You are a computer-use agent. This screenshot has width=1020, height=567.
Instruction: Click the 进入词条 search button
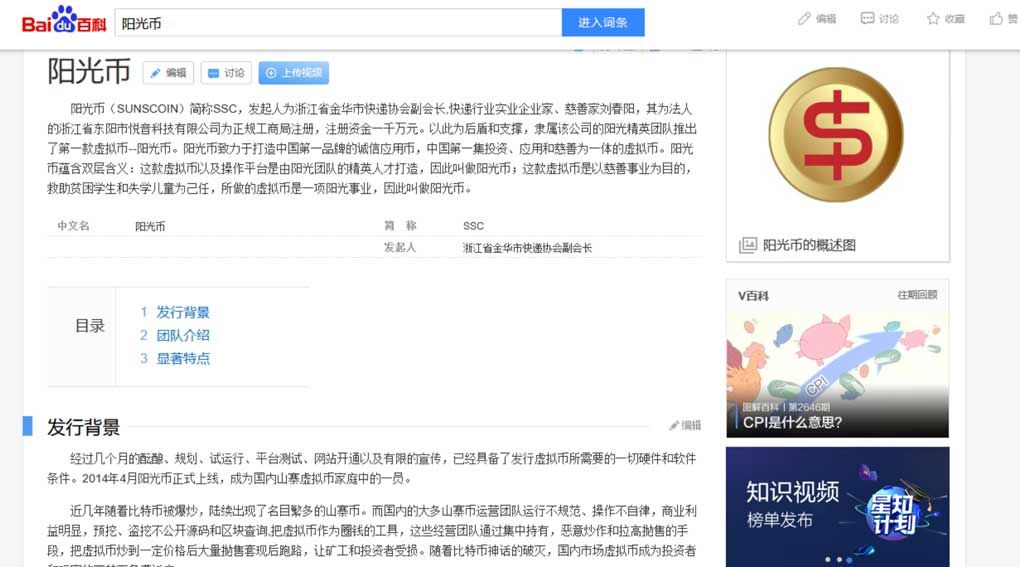[603, 23]
